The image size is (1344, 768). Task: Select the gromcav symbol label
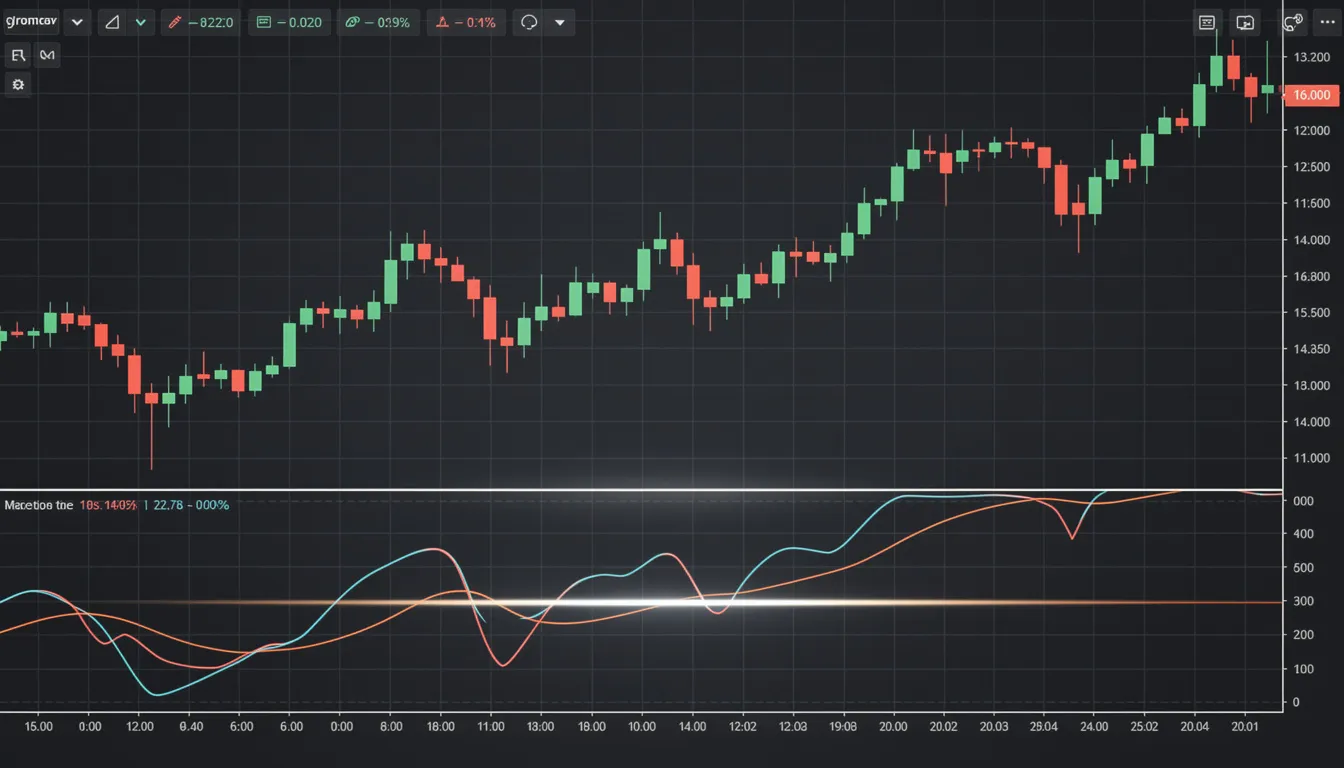[x=30, y=21]
